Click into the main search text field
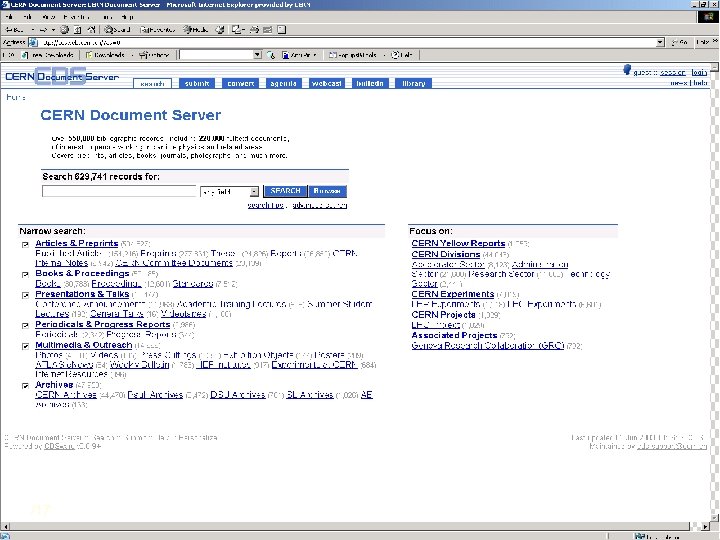Image resolution: width=720 pixels, height=540 pixels. coord(119,191)
